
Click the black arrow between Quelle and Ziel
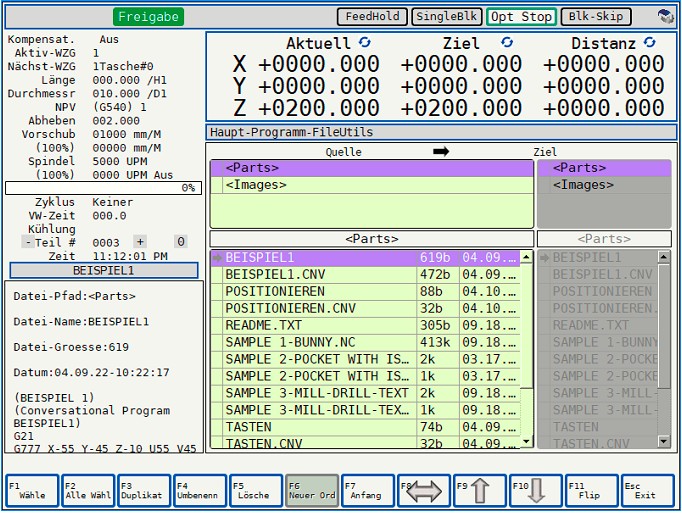coord(441,151)
